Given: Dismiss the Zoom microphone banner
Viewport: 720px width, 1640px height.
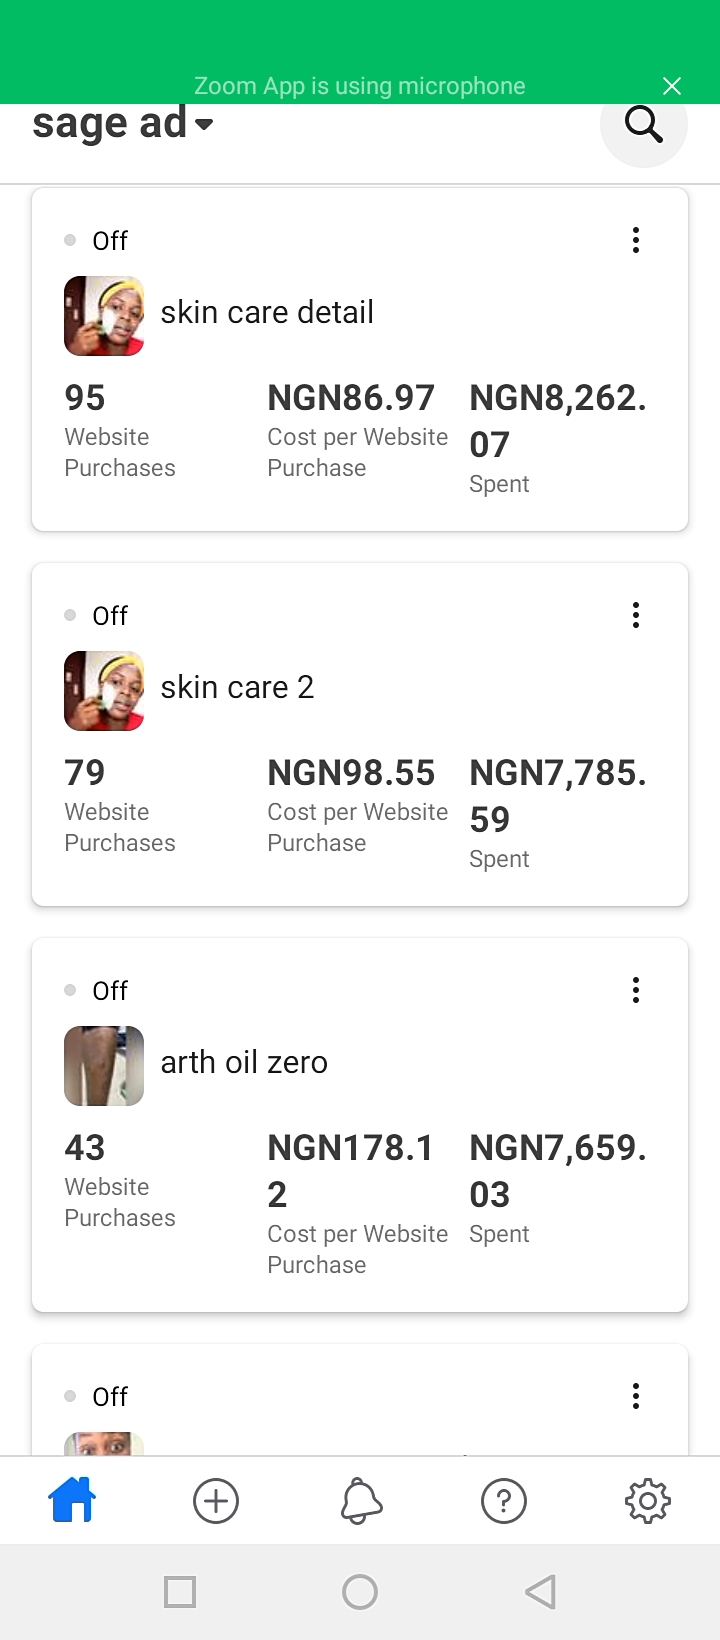Looking at the screenshot, I should pyautogui.click(x=672, y=86).
